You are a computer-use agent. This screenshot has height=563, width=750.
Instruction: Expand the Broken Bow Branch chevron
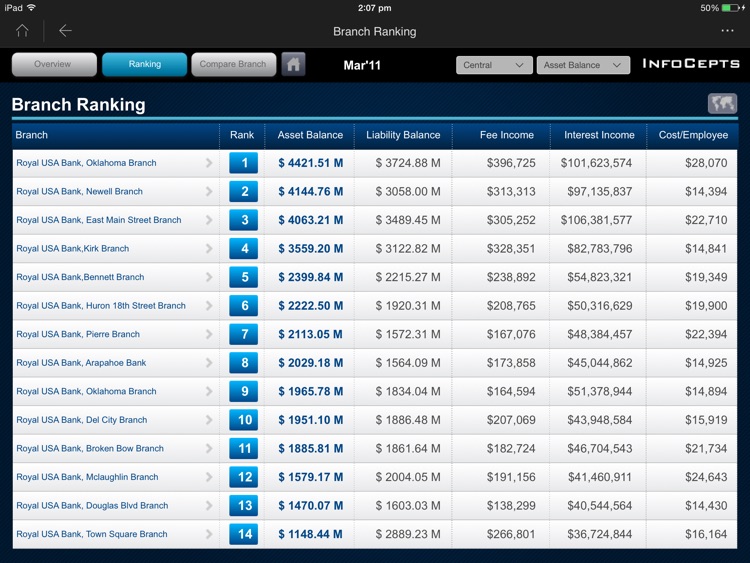pyautogui.click(x=209, y=448)
